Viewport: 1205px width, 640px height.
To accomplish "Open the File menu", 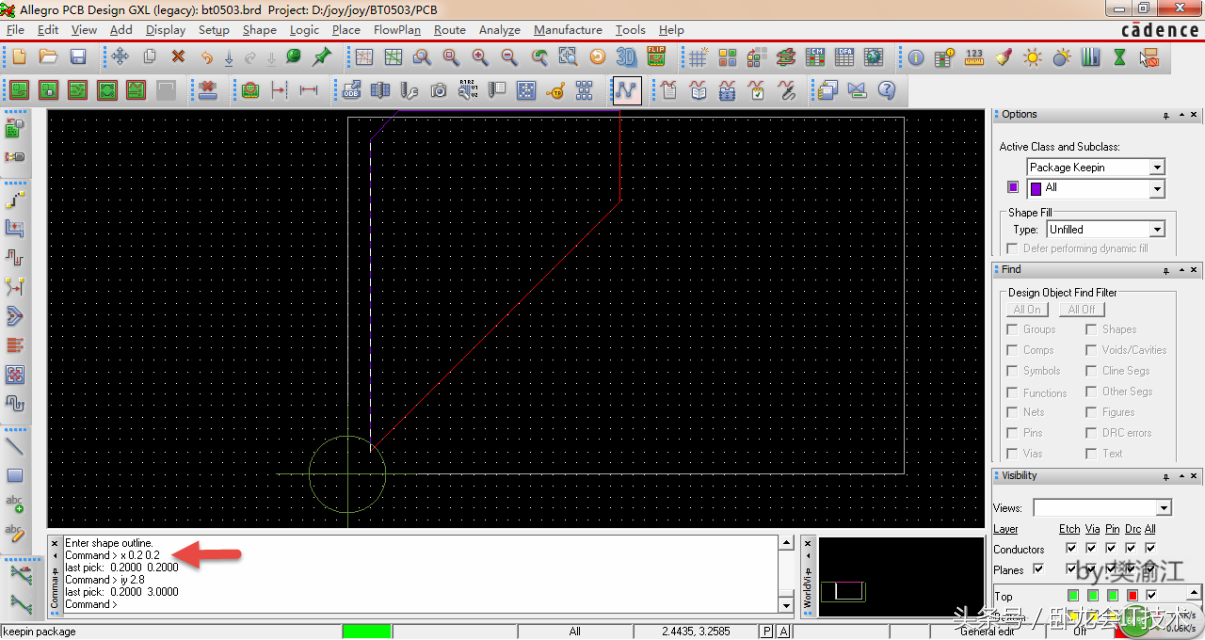I will tap(15, 30).
